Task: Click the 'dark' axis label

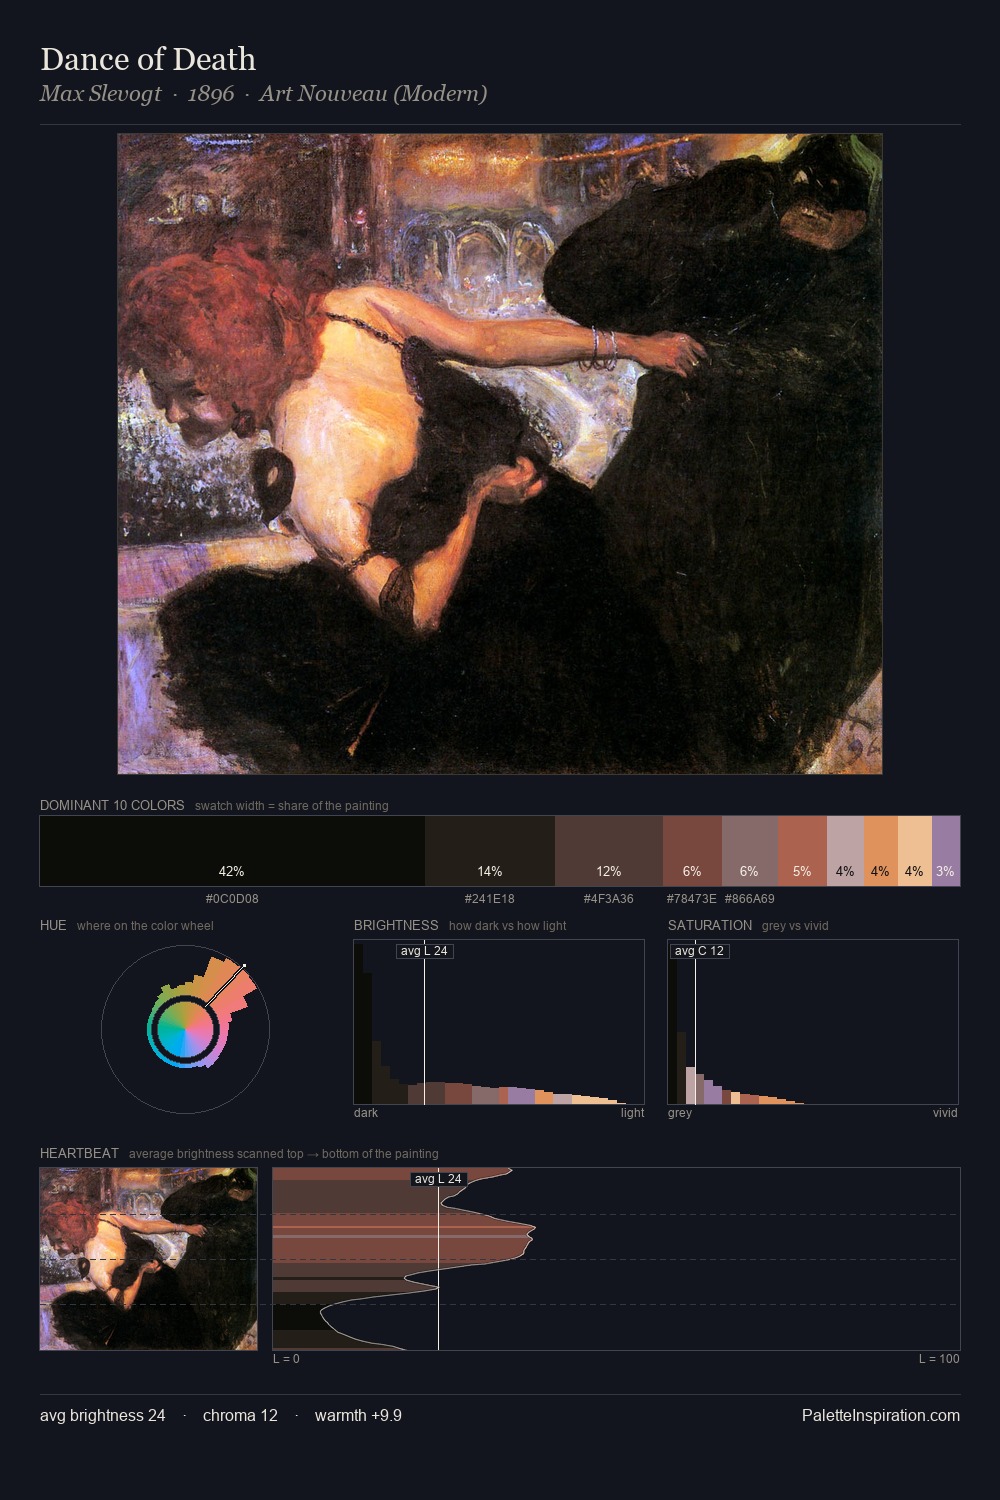Action: pyautogui.click(x=366, y=1113)
